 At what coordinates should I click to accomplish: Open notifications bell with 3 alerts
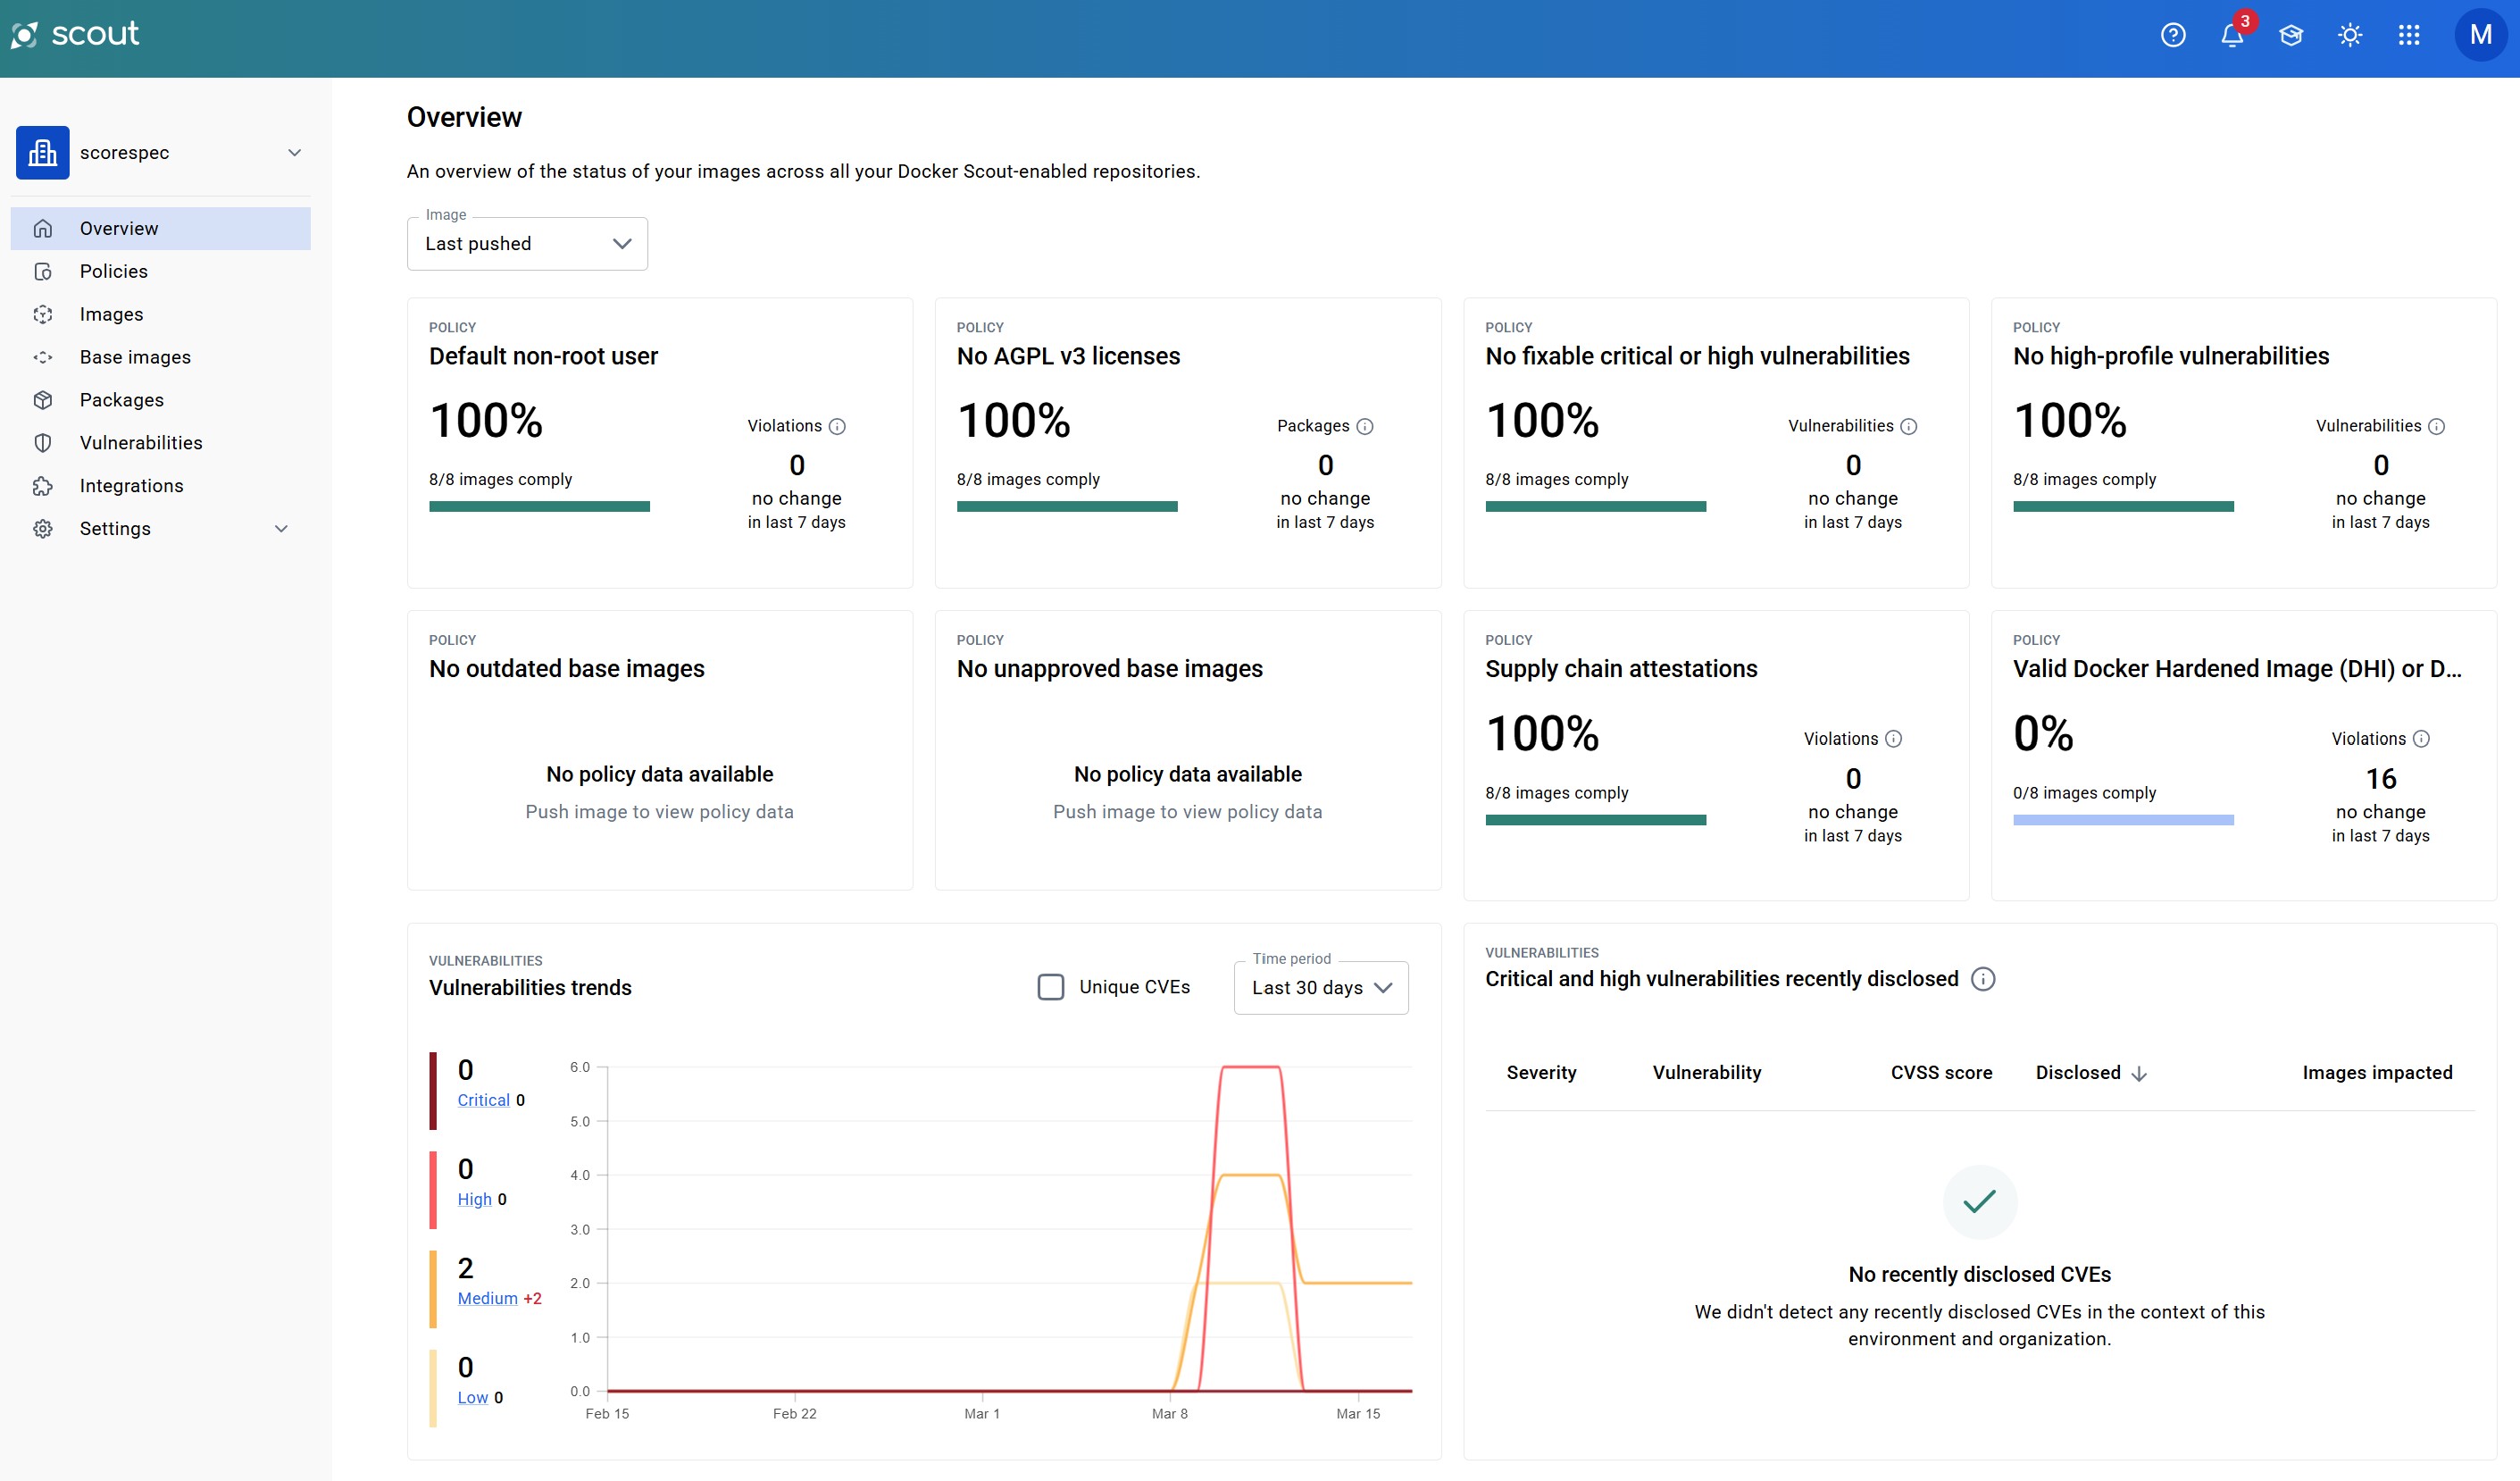pyautogui.click(x=2232, y=36)
